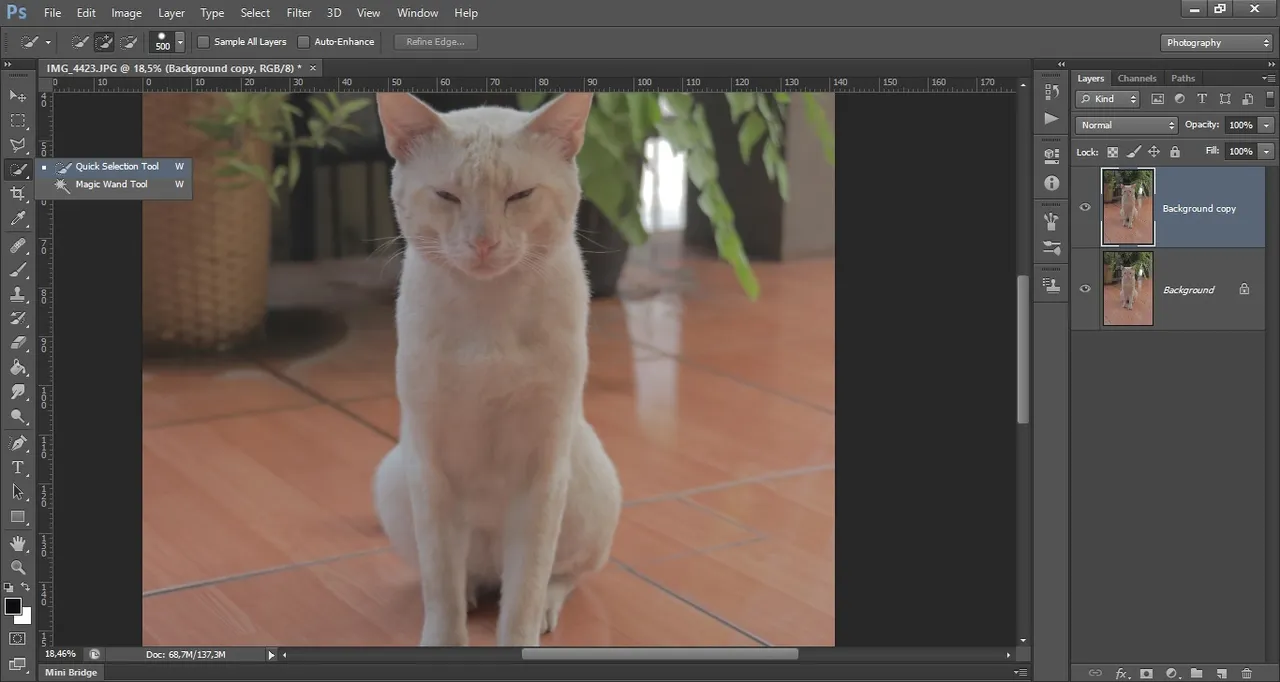This screenshot has width=1280, height=682.
Task: Open the layer Opacity slider dropdown
Action: pos(1267,125)
